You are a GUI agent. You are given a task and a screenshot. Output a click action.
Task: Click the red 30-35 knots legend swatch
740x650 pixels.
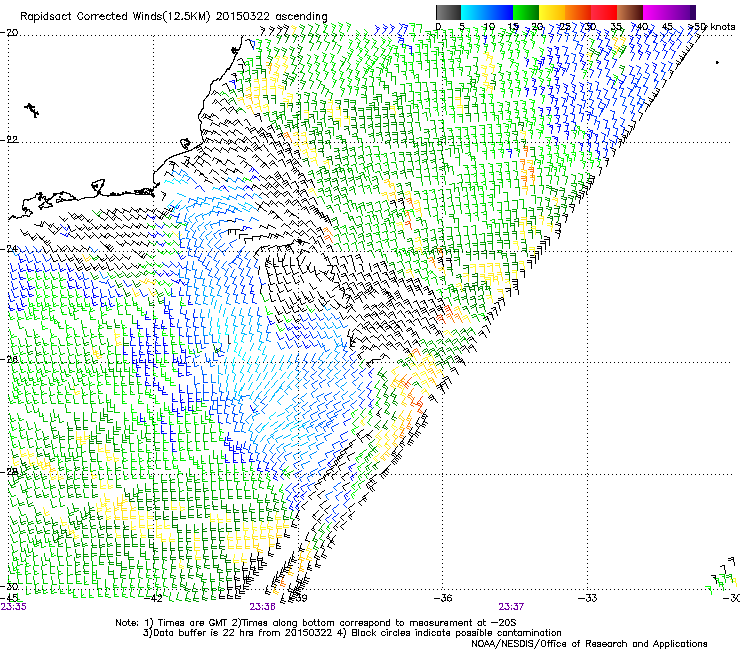(604, 12)
